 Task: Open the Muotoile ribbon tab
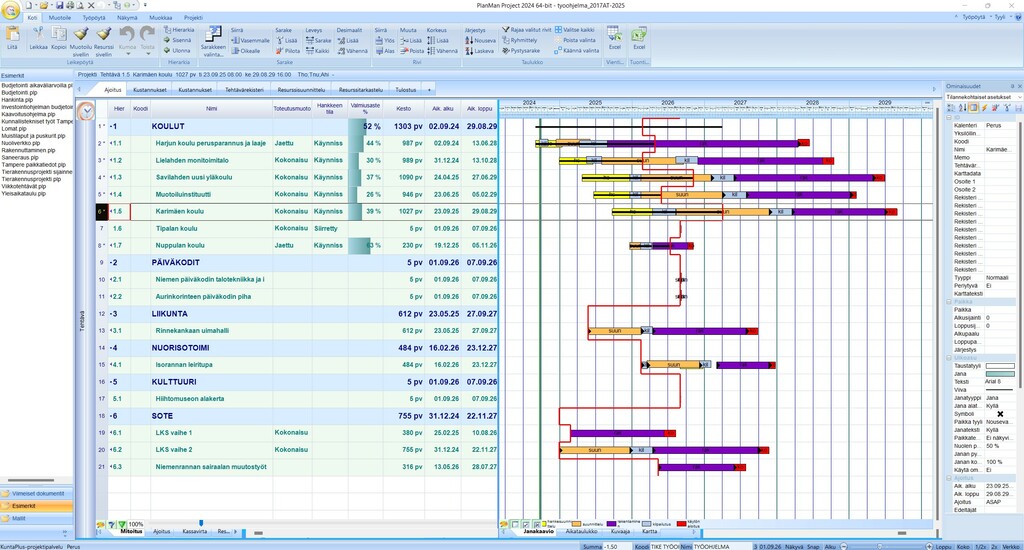coord(60,18)
